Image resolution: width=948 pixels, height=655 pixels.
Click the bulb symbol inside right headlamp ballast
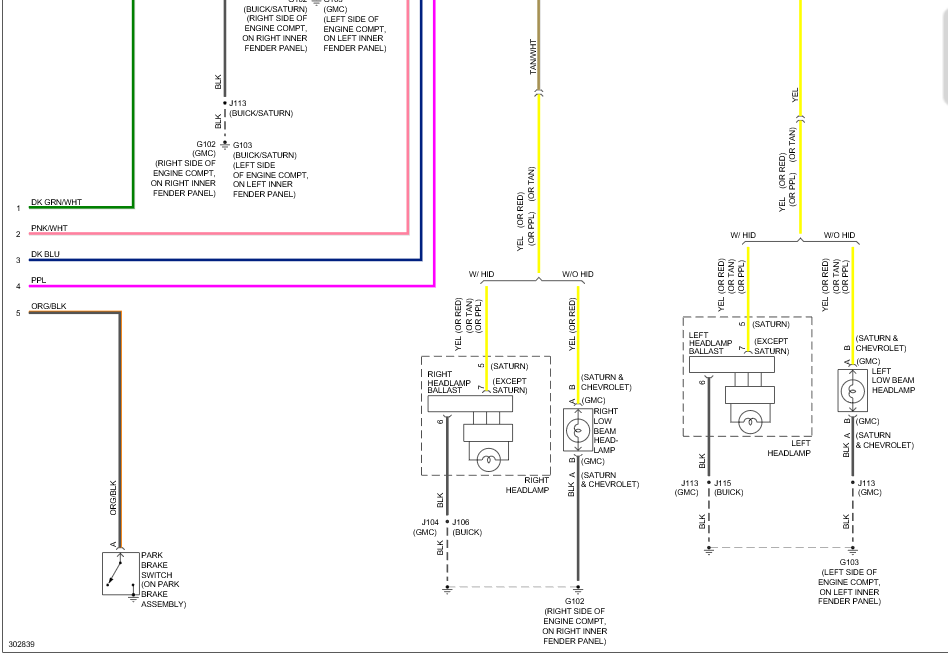(x=489, y=460)
